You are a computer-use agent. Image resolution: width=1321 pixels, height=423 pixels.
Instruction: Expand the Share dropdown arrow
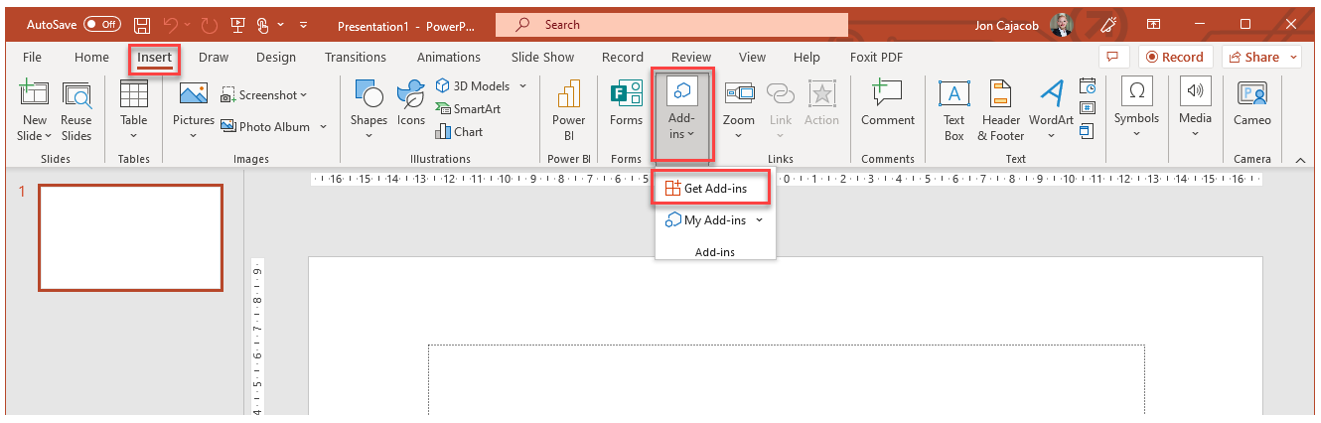click(x=1293, y=57)
